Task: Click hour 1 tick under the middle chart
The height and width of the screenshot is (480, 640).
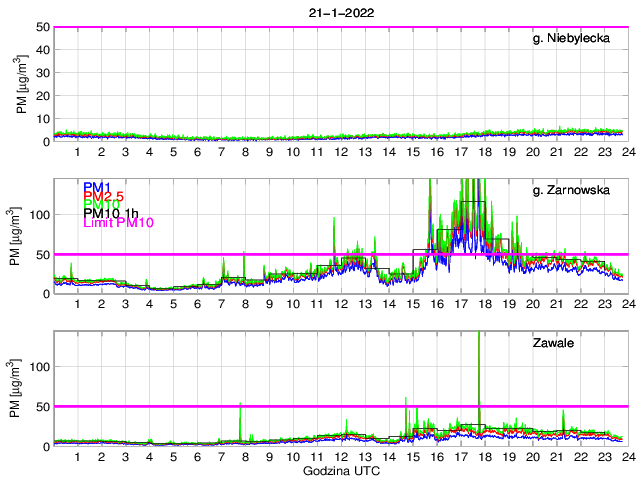Action: (77, 304)
